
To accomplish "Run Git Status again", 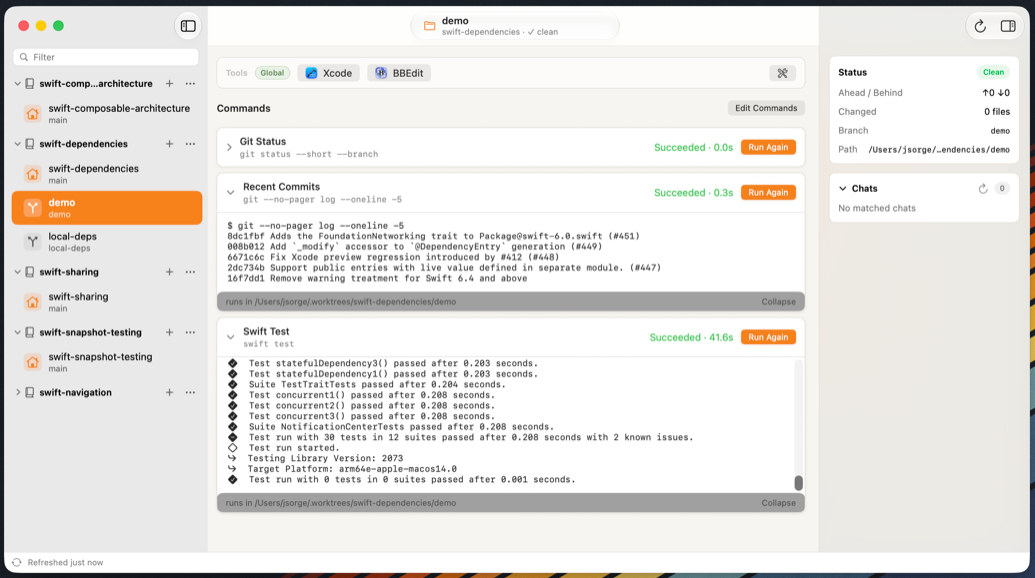I will point(768,147).
